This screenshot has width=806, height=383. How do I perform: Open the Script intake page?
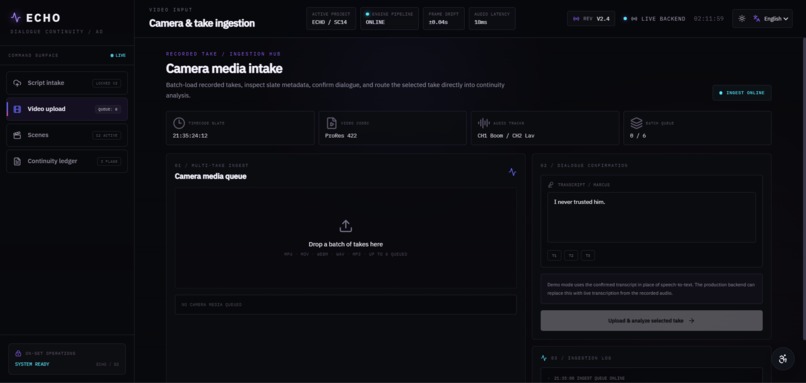[67, 83]
